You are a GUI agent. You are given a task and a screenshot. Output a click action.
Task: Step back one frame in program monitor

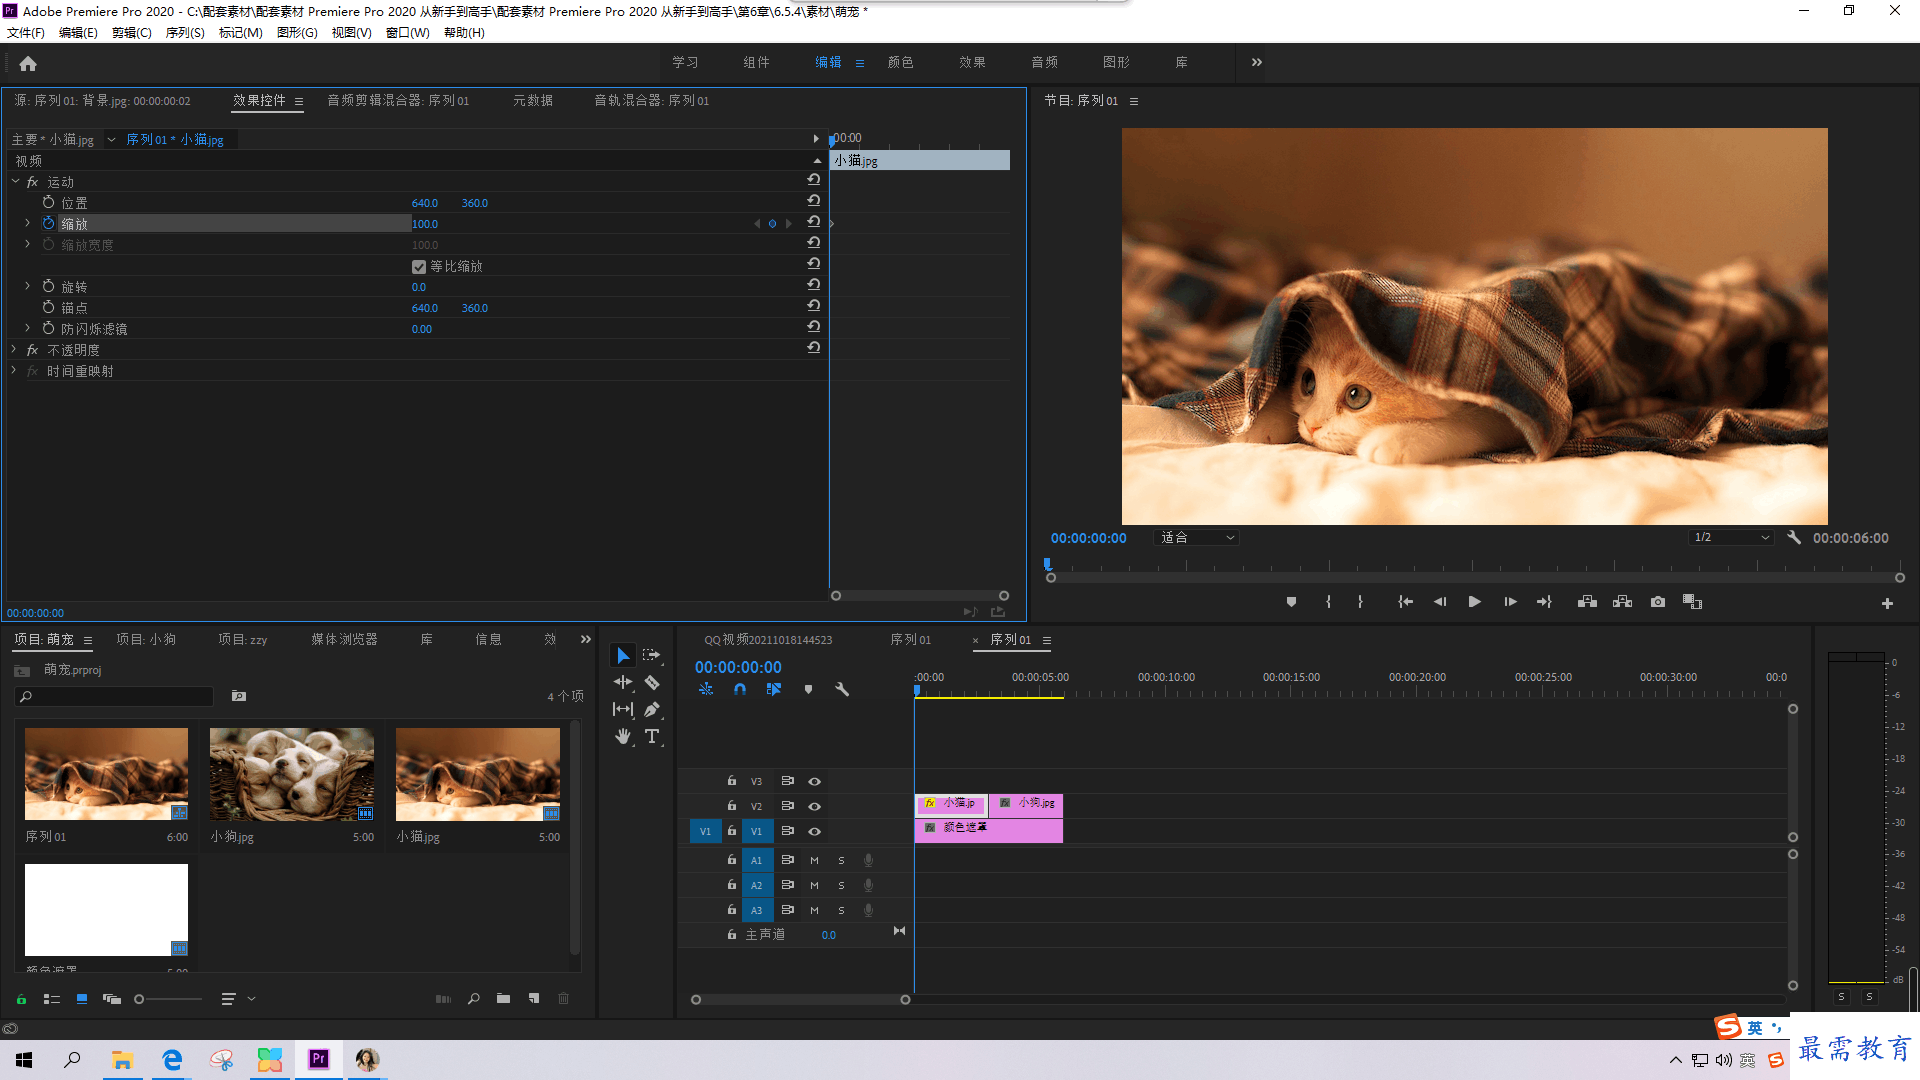tap(1440, 602)
